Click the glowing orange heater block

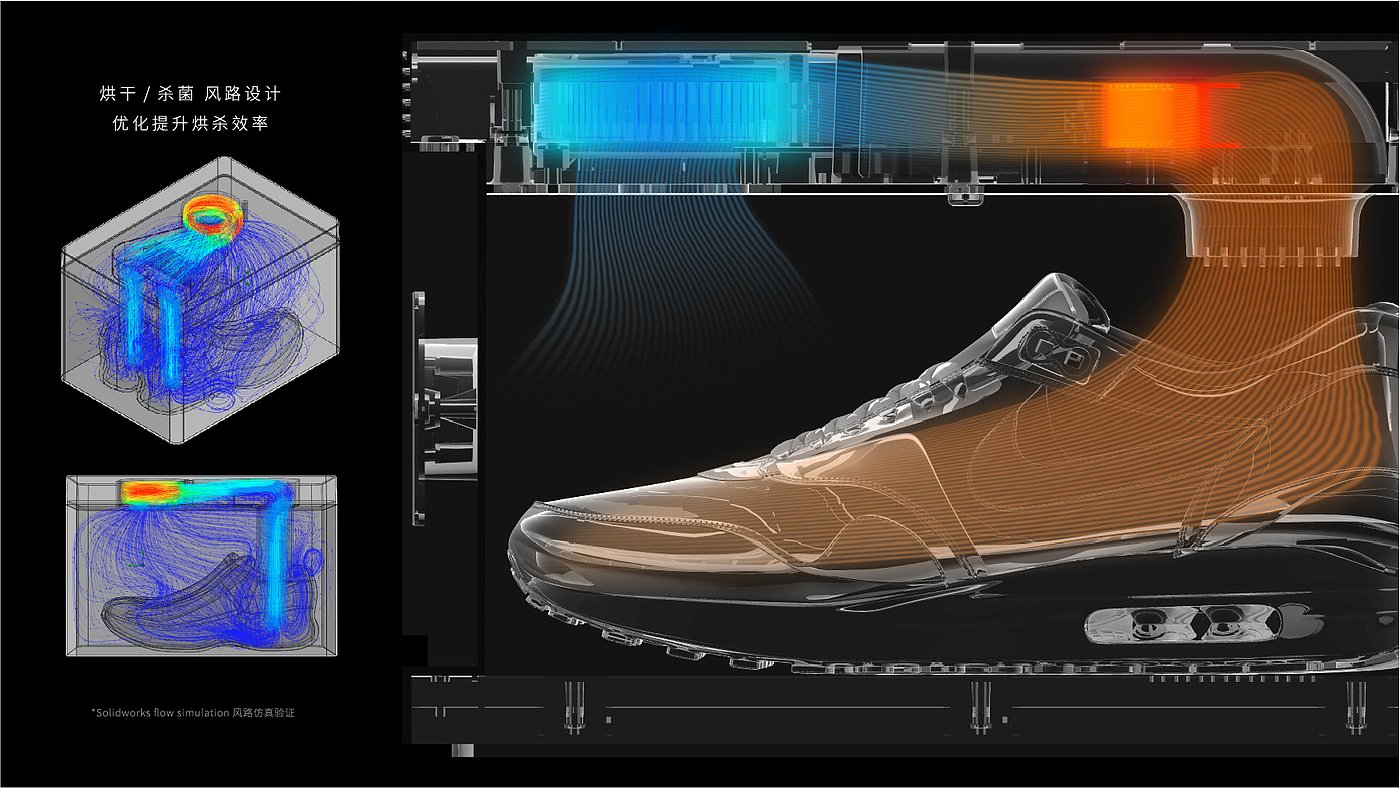pyautogui.click(x=1156, y=113)
